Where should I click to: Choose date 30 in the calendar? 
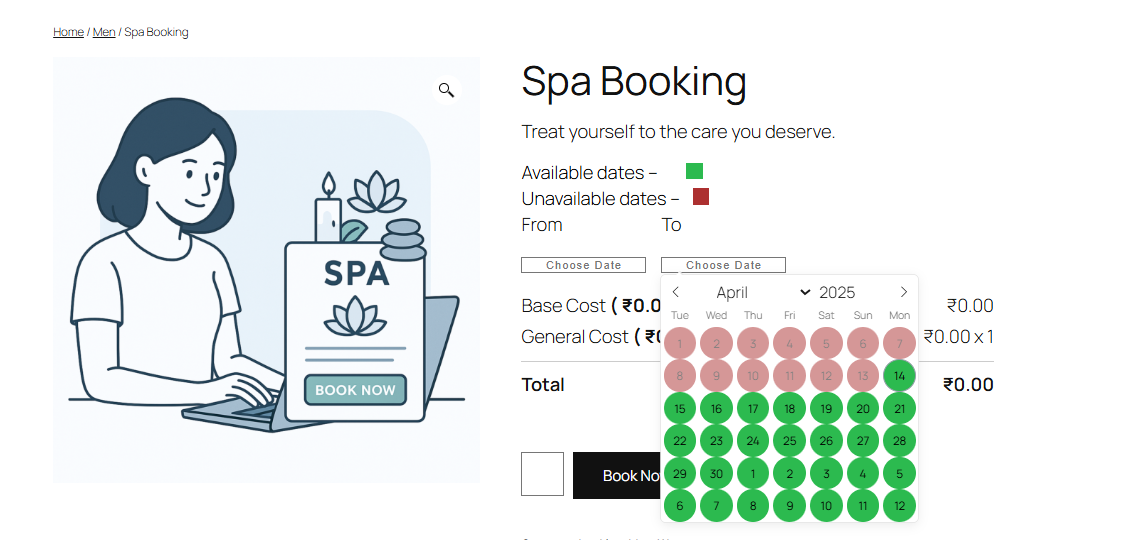tap(717, 473)
